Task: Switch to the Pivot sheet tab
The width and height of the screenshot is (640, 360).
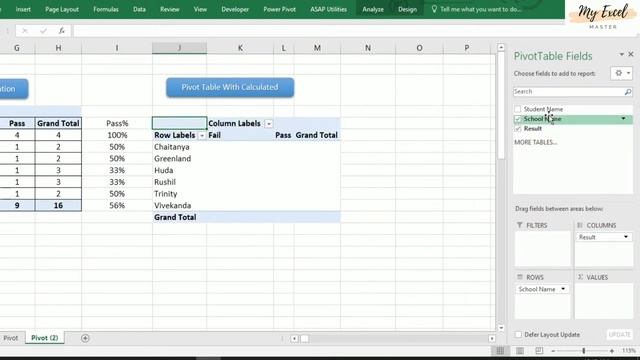Action: click(x=11, y=338)
